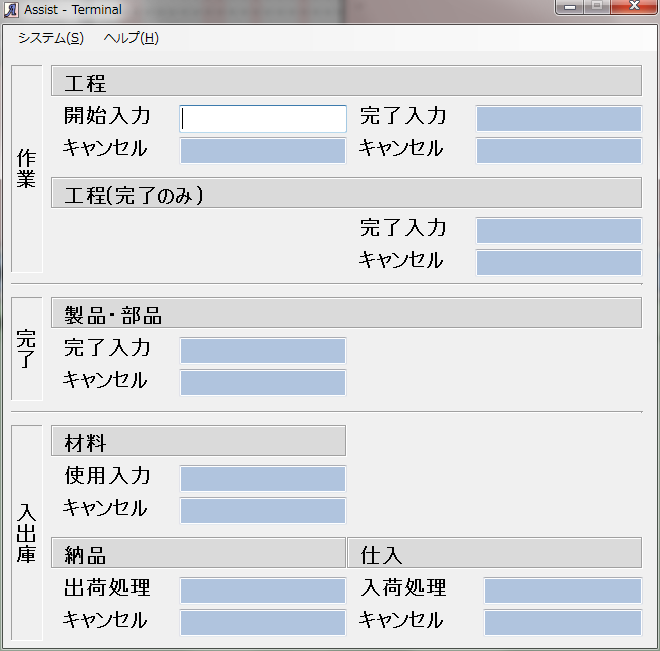The width and height of the screenshot is (660, 651).
Task: Click the 納品 section header
Action: coord(198,553)
